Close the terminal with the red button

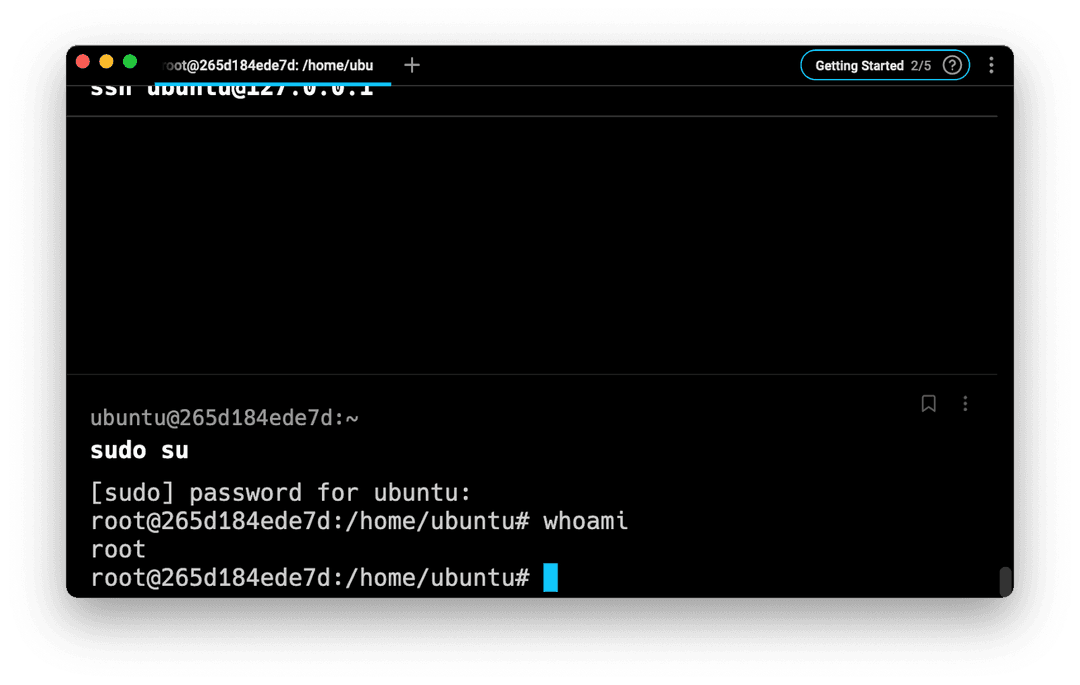click(83, 62)
